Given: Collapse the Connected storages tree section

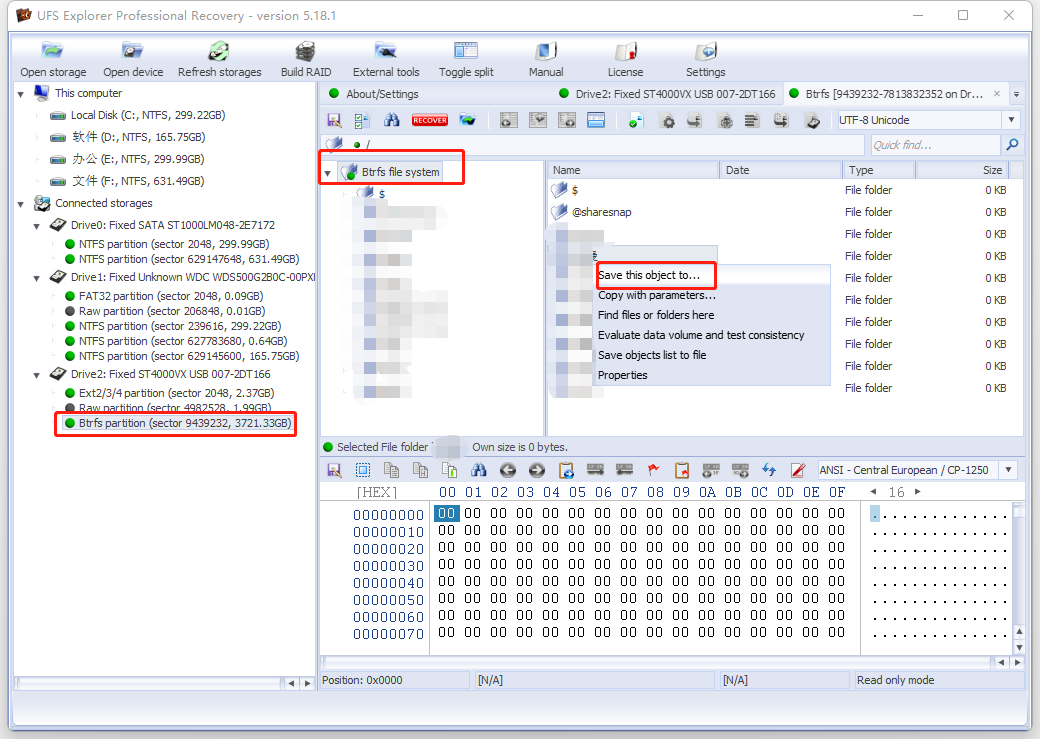Looking at the screenshot, I should pos(22,203).
